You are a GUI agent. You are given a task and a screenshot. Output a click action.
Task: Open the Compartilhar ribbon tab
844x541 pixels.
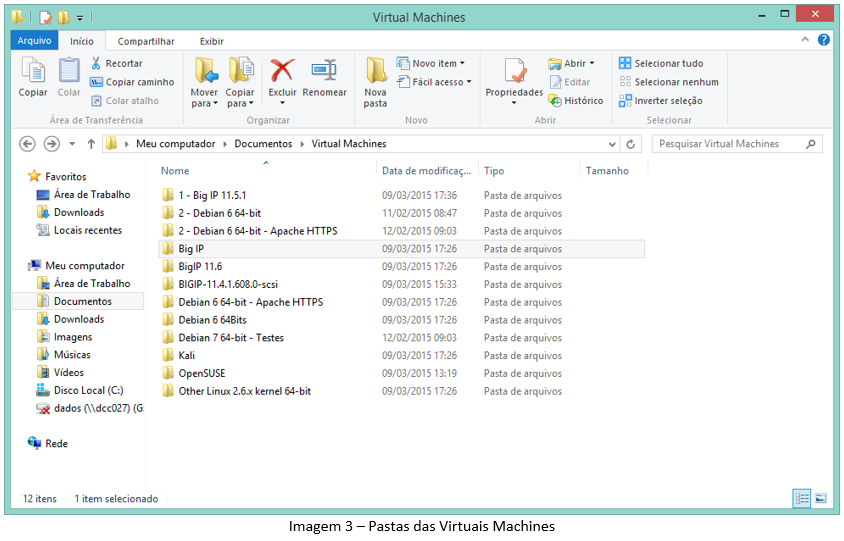point(146,41)
